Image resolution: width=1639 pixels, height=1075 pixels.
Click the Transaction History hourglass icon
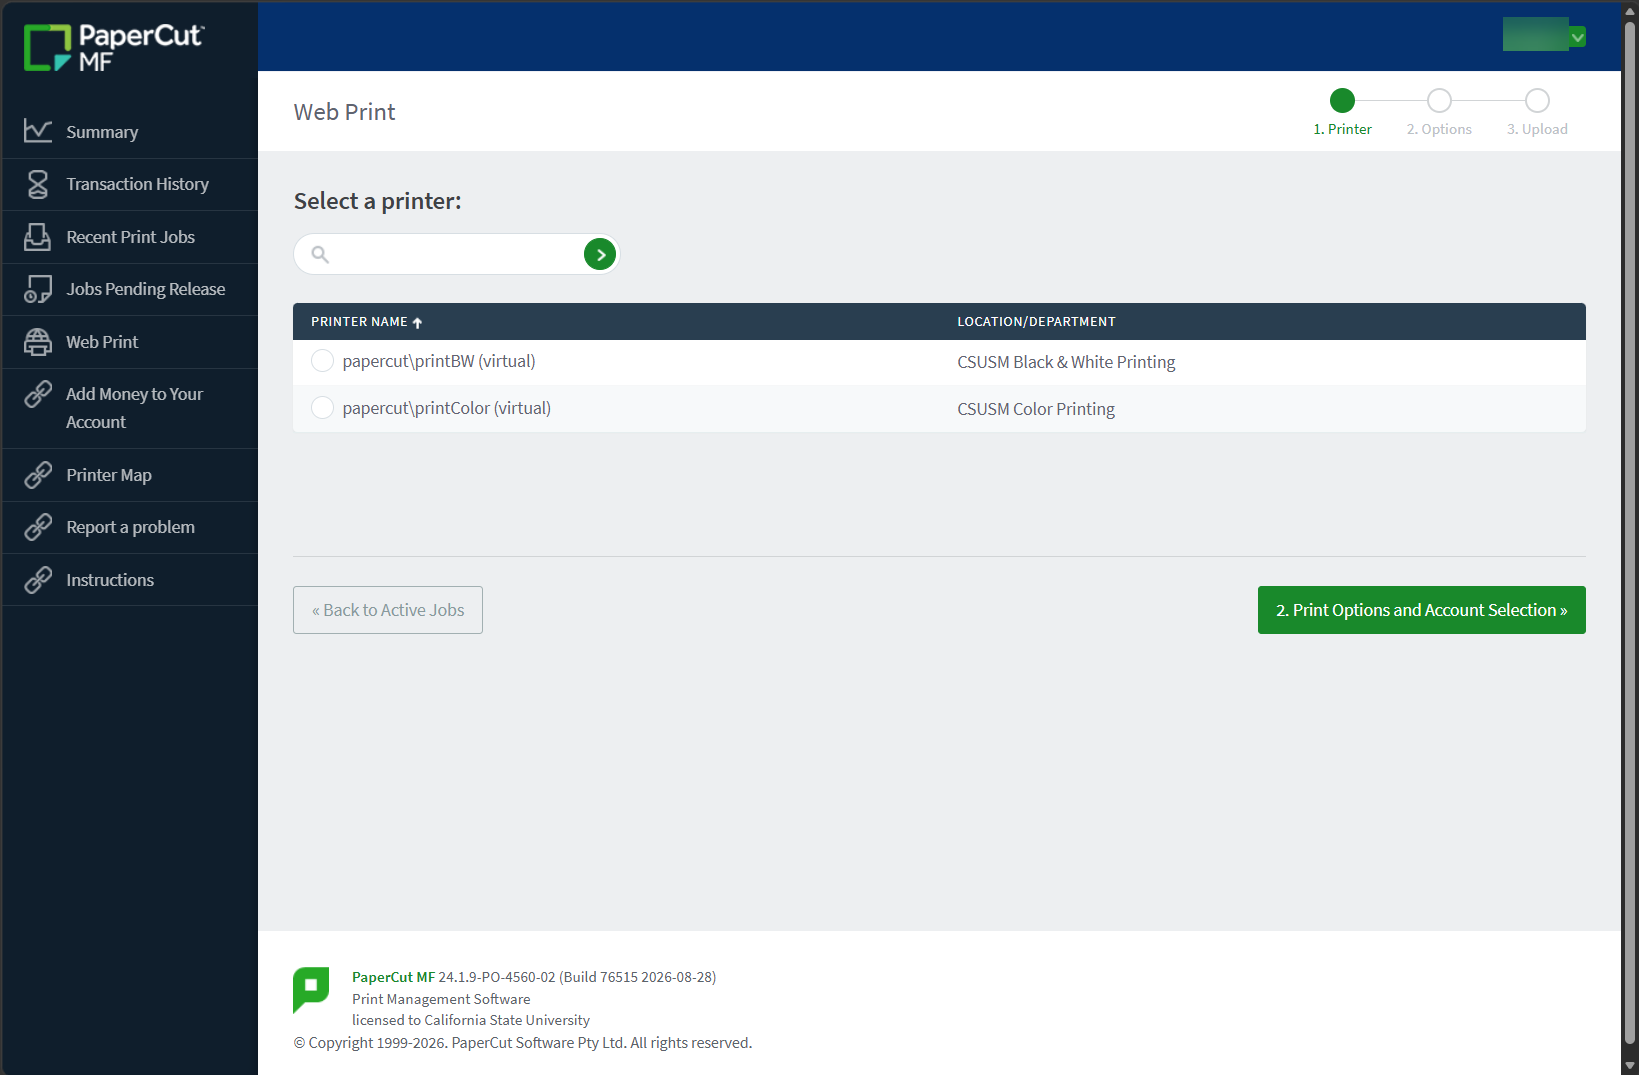coord(38,184)
